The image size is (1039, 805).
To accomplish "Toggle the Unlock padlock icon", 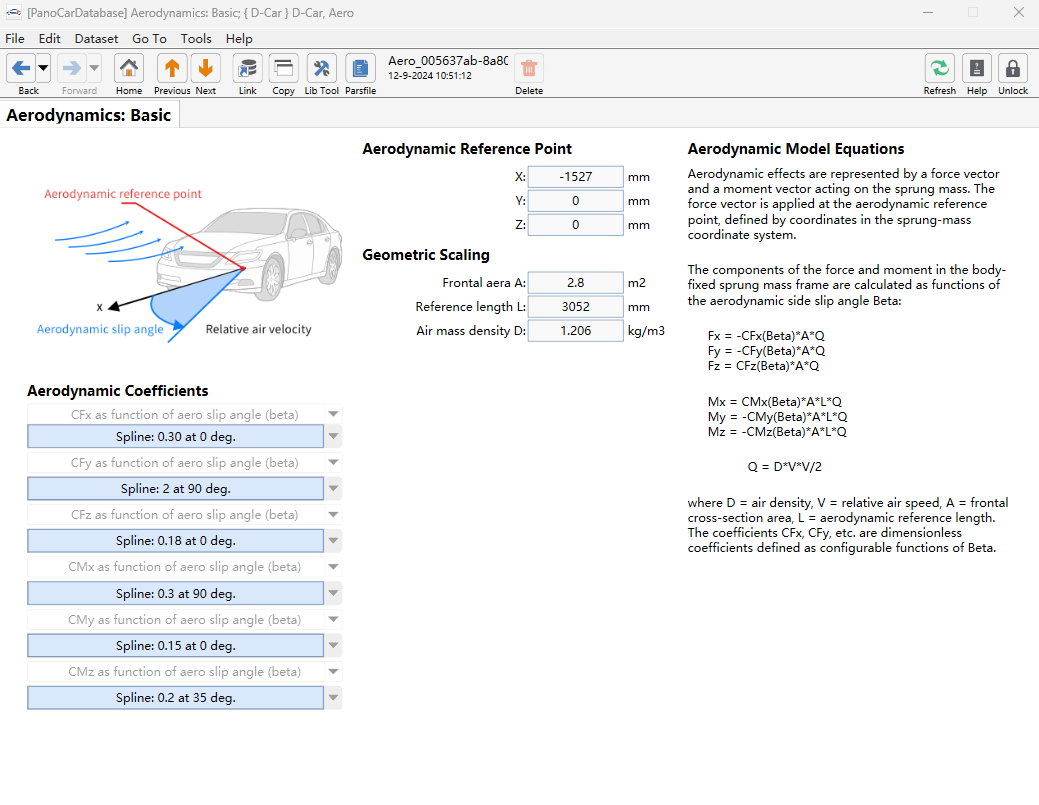I will point(1012,68).
